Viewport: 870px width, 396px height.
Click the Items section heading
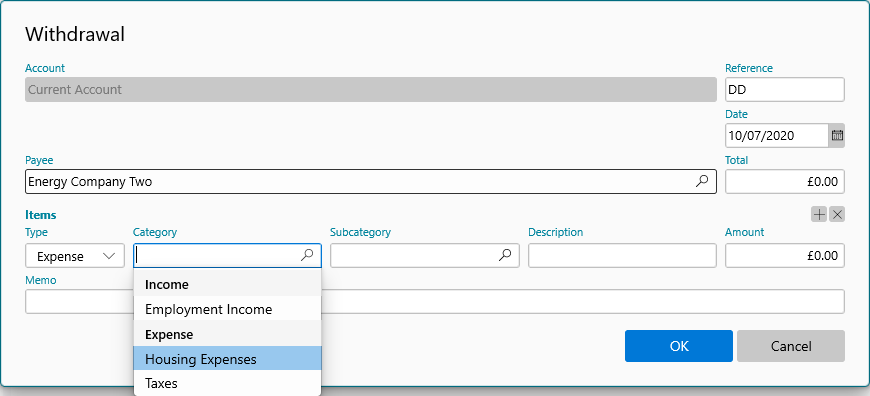[41, 215]
